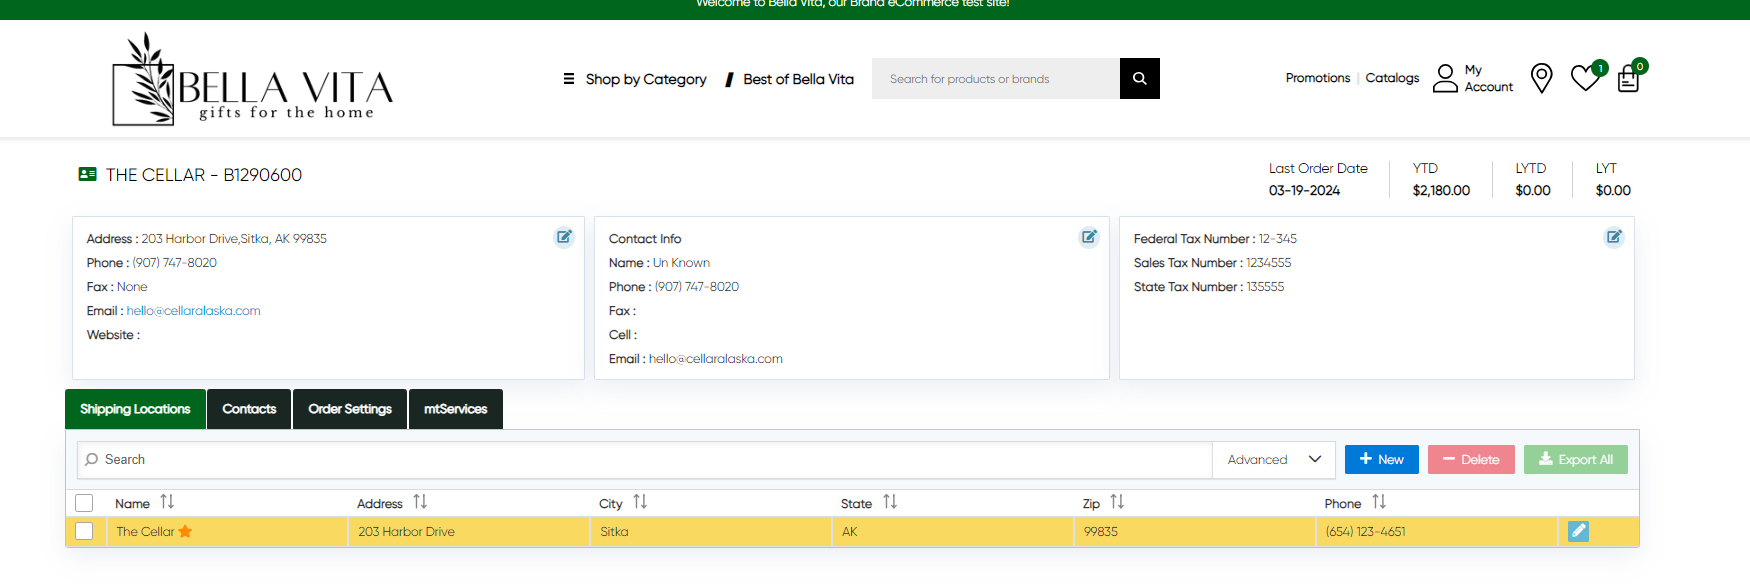The height and width of the screenshot is (585, 1750).
Task: Click State Tax Number '135555' value
Action: 1266,287
